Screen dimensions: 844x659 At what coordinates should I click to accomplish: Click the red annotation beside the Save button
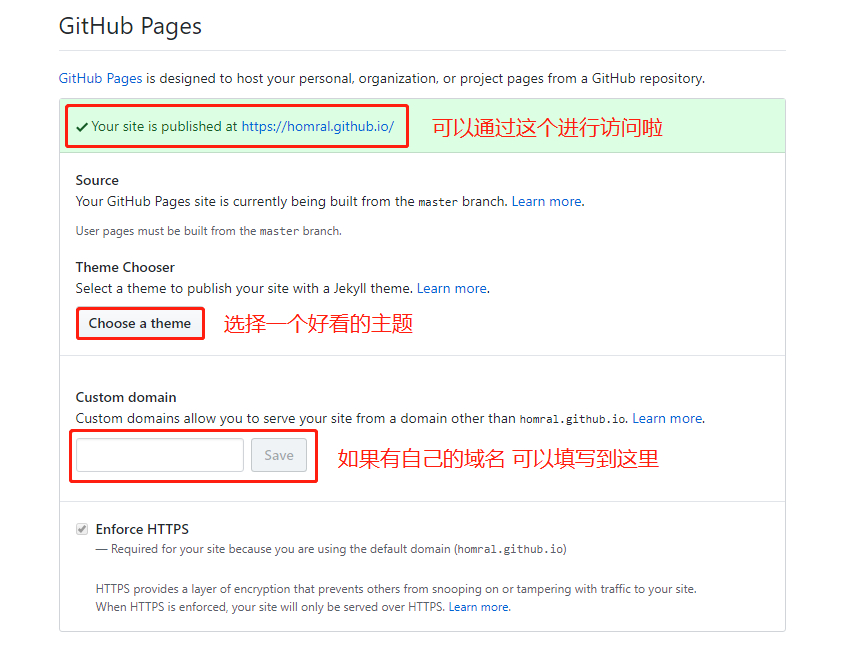pyautogui.click(x=498, y=459)
